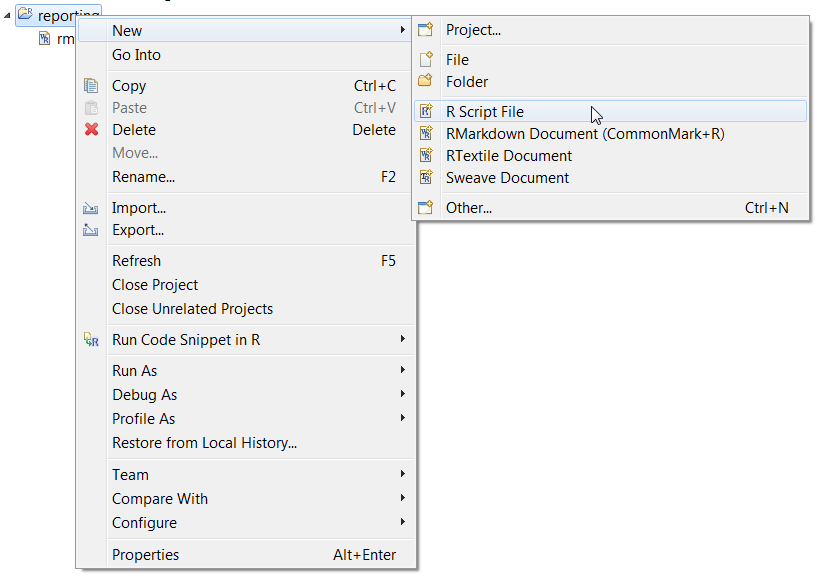Image resolution: width=817 pixels, height=581 pixels.
Task: Click the Copy icon in the context menu
Action: click(91, 85)
